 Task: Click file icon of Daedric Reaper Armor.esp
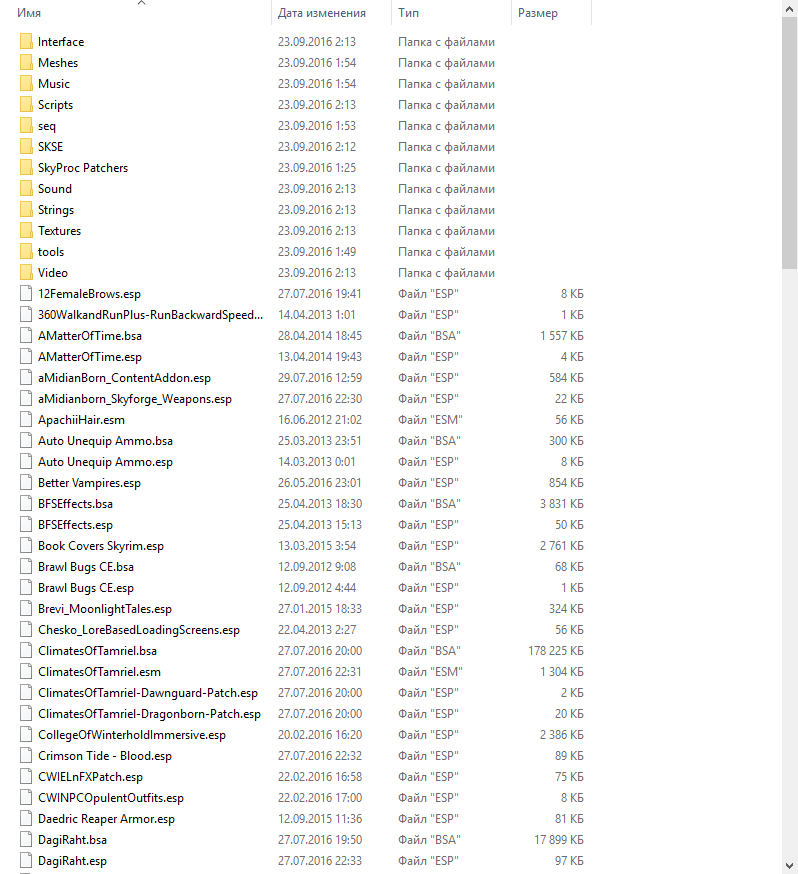(x=26, y=819)
